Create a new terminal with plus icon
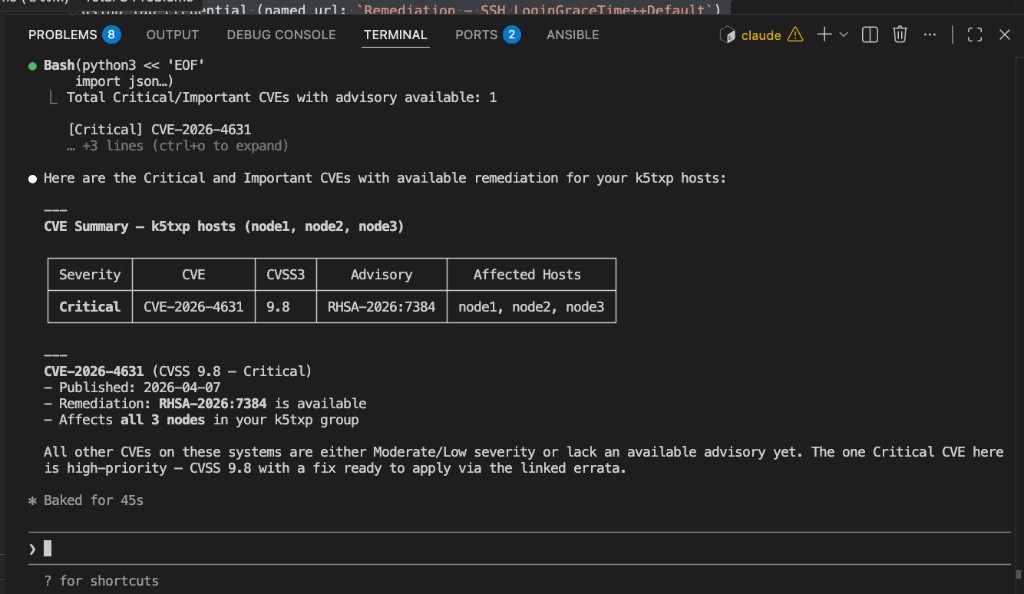Screen dimensions: 1024x594 824,34
